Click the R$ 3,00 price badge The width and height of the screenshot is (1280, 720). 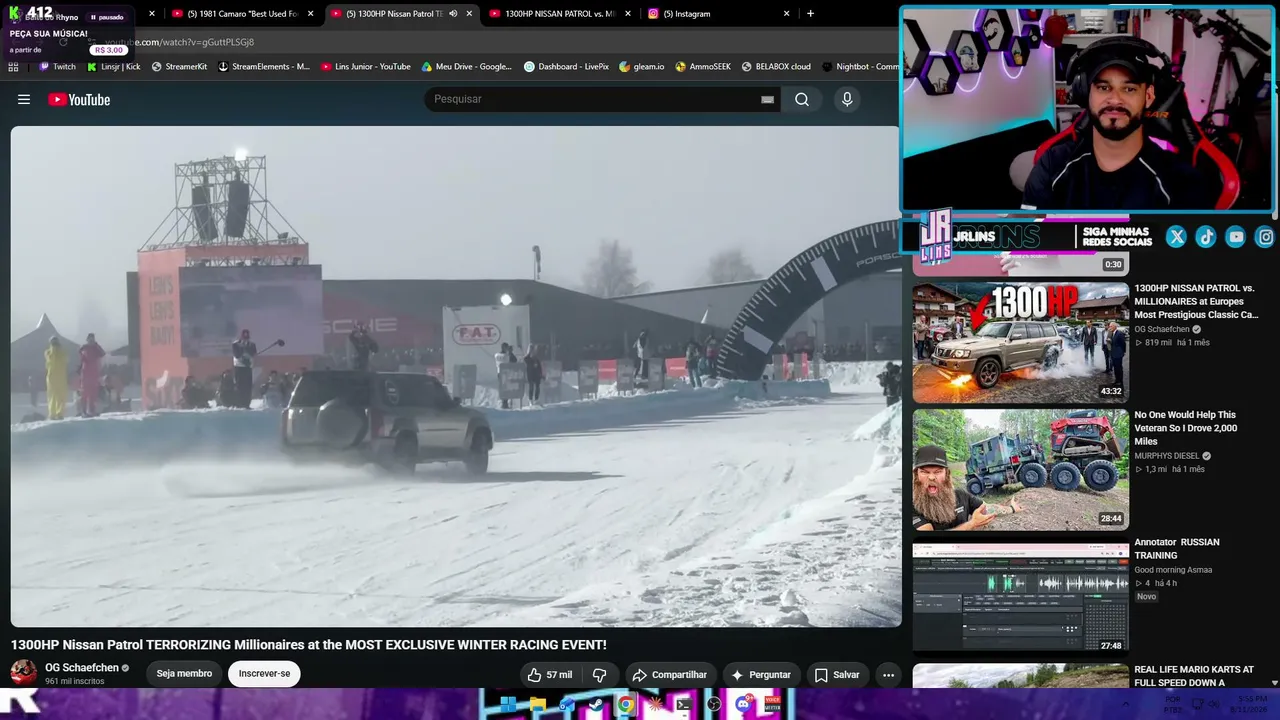coord(109,50)
